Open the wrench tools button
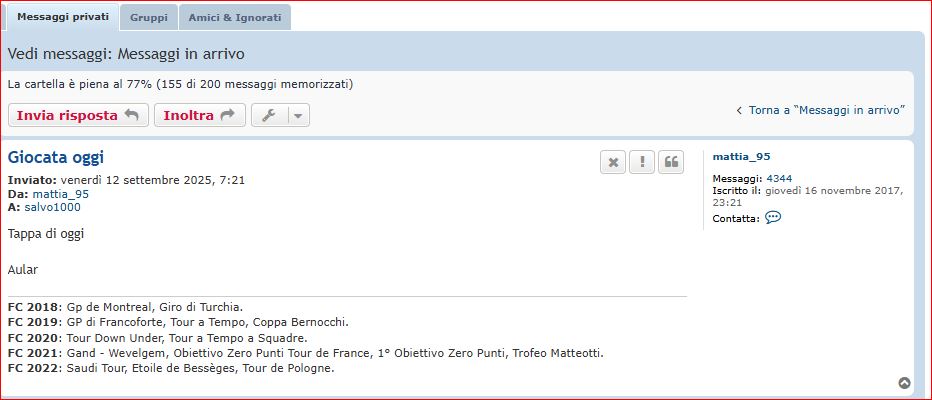This screenshot has height=400, width=932. (x=269, y=115)
